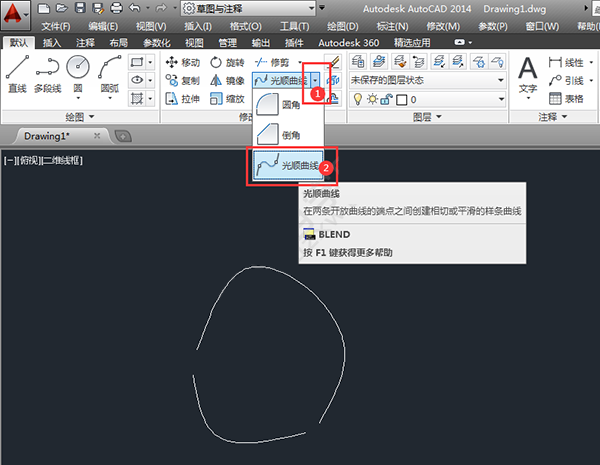Click the rectangle draw tool icon
Image resolution: width=600 pixels, height=465 pixels.
137,62
